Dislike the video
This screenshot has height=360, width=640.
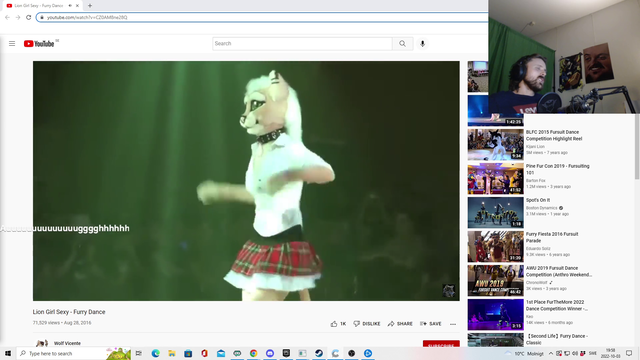pyautogui.click(x=367, y=324)
